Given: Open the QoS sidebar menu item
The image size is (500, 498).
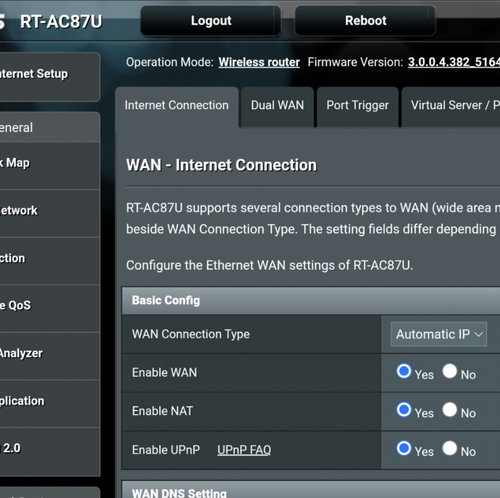Looking at the screenshot, I should pos(50,308).
